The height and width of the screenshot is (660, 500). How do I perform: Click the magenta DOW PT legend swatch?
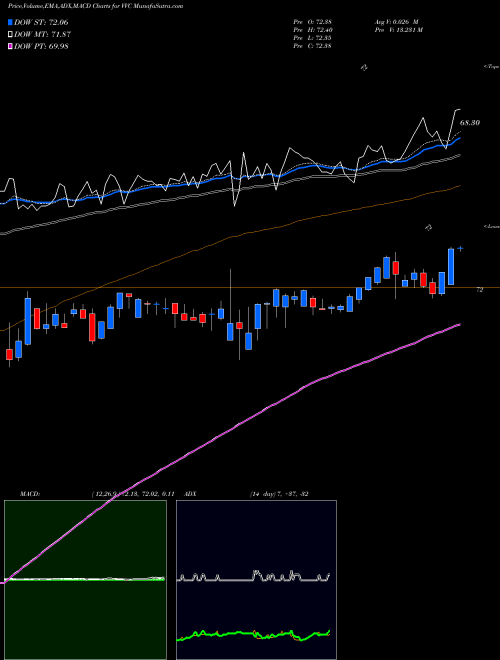[x=10, y=46]
